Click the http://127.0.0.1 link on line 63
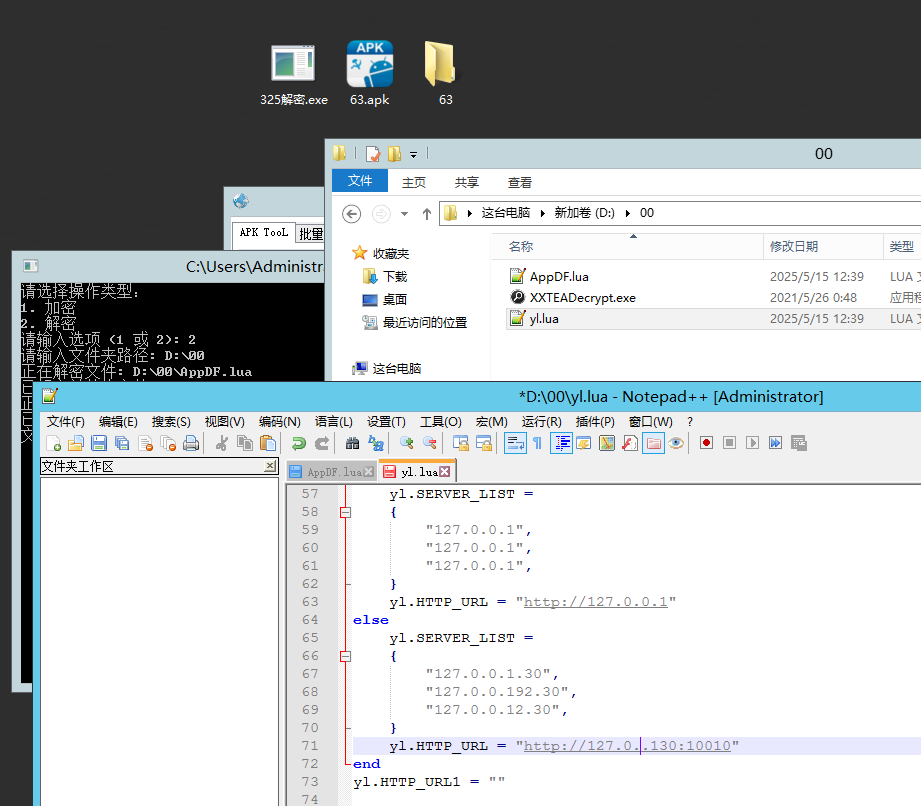 tap(595, 602)
